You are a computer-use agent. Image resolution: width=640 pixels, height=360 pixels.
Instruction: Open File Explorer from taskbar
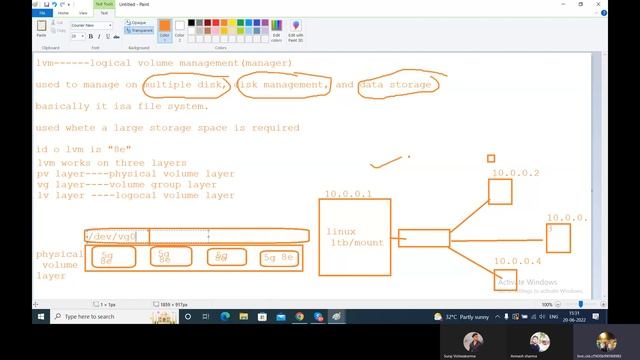pyautogui.click(x=244, y=316)
